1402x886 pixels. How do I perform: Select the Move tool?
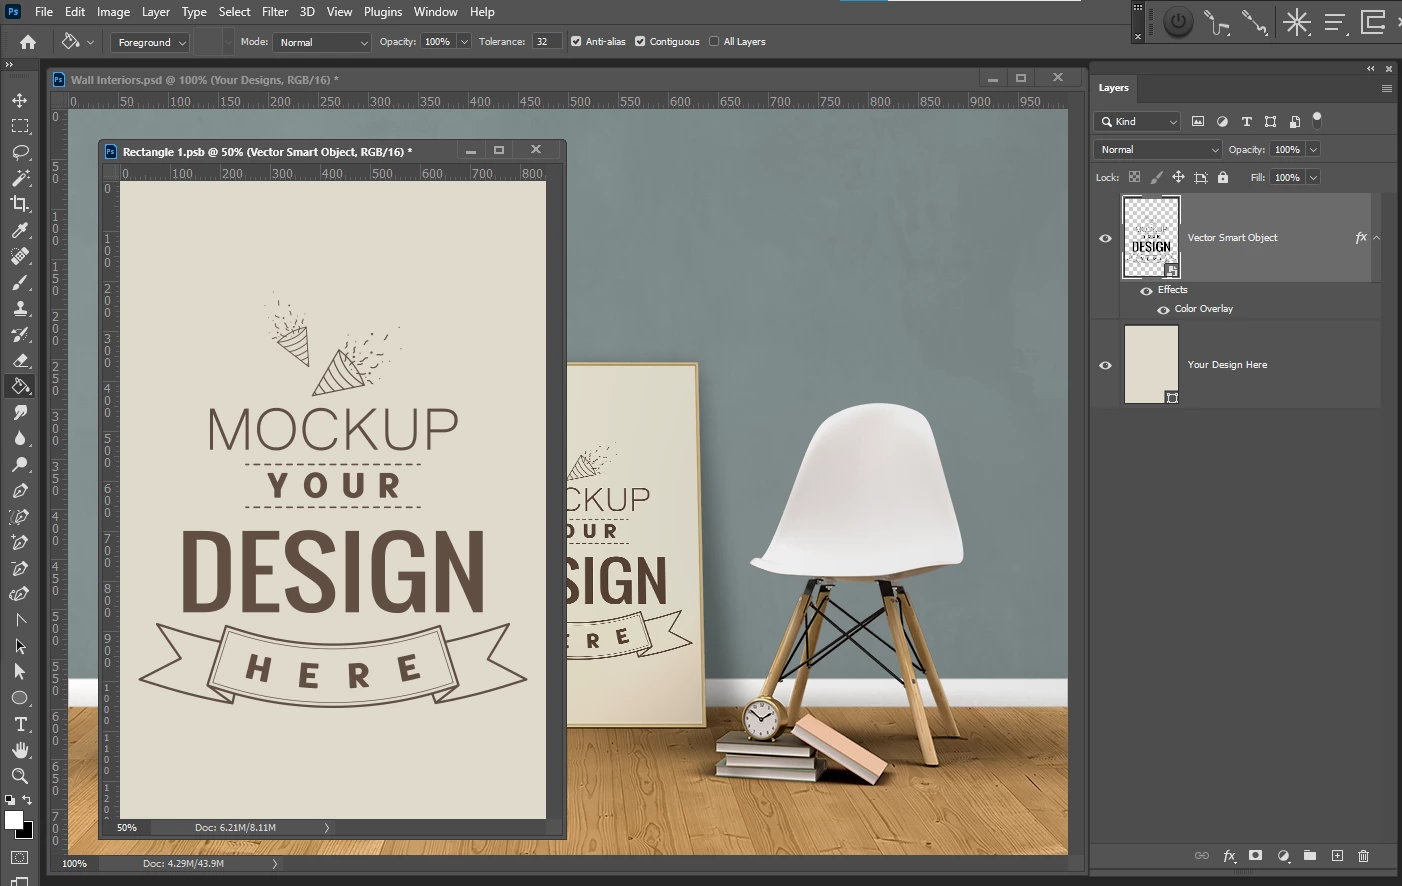20,100
